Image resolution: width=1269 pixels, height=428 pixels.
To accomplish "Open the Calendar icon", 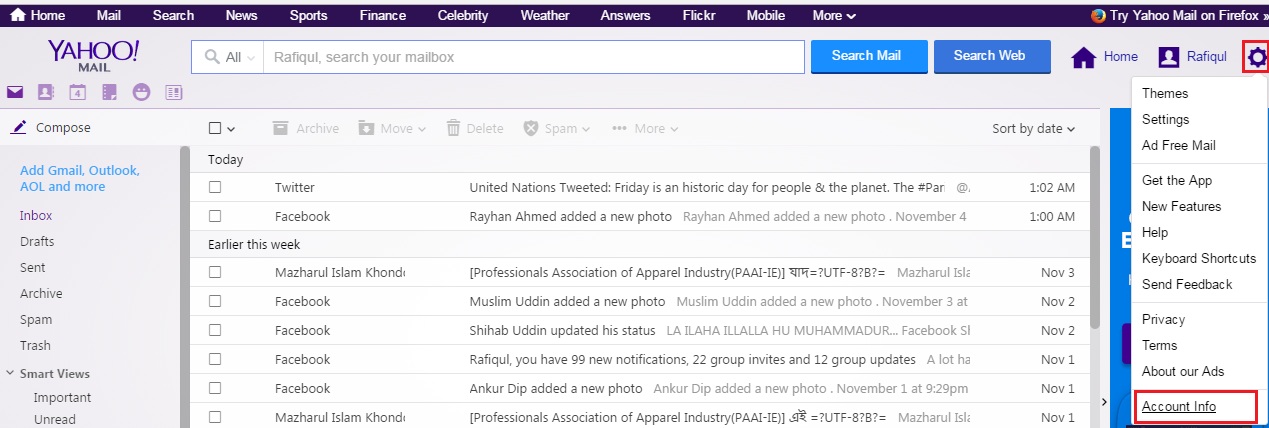I will (x=77, y=92).
